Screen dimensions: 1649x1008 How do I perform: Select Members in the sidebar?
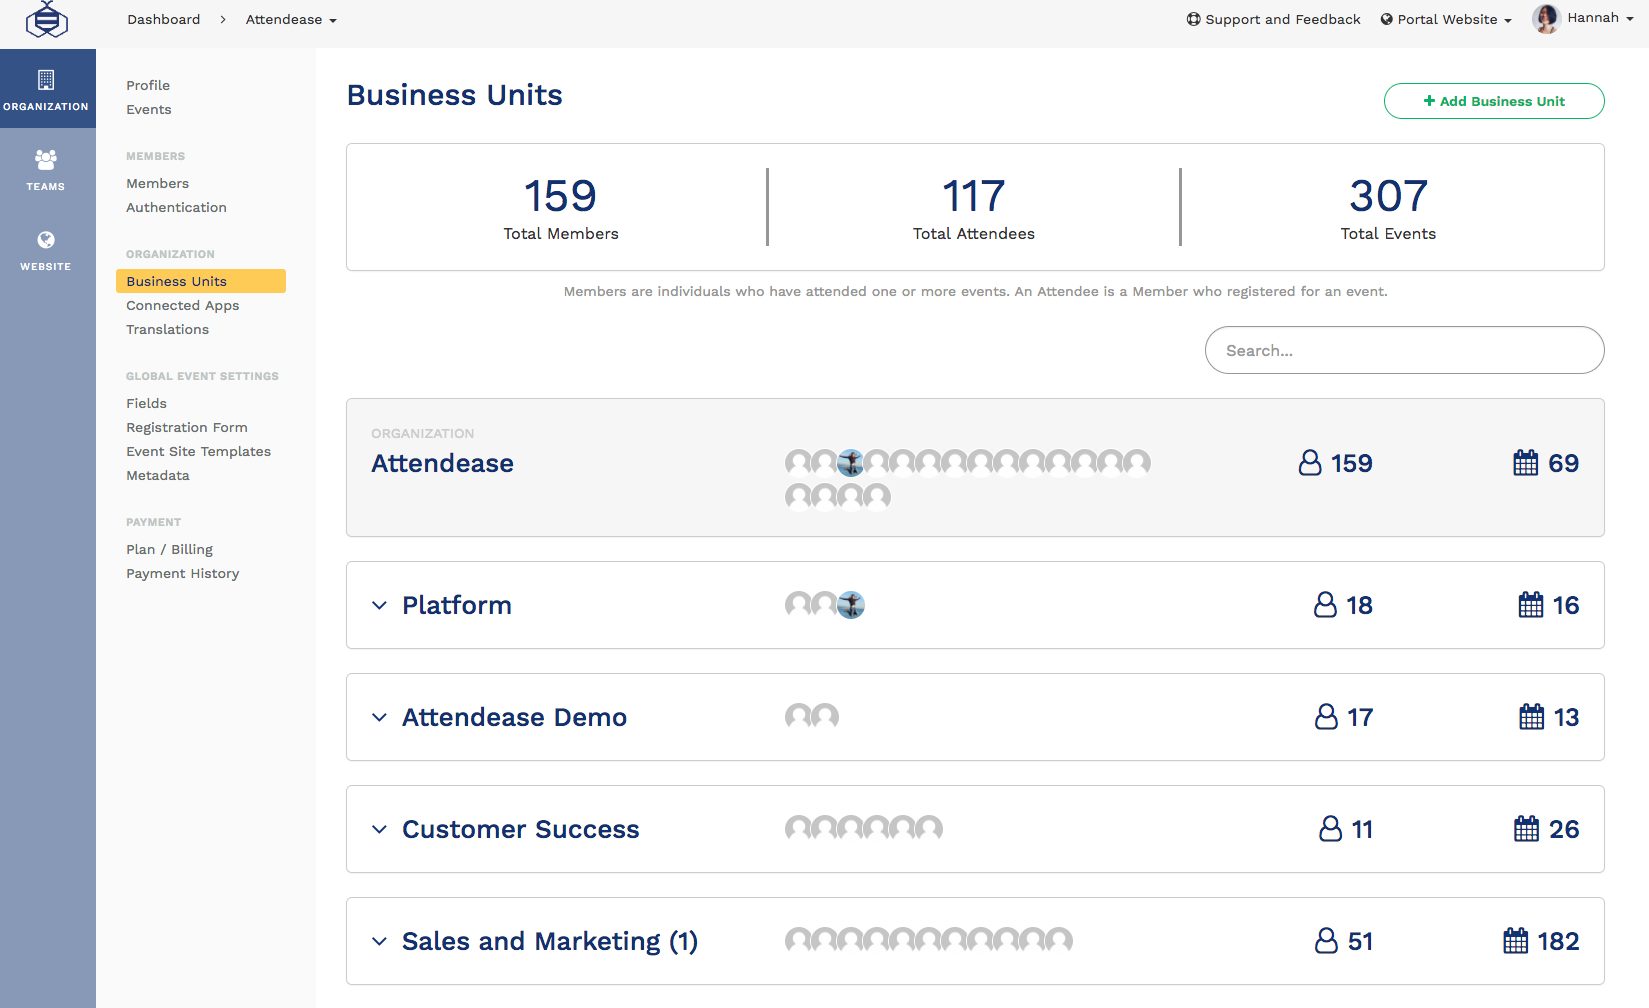(157, 183)
